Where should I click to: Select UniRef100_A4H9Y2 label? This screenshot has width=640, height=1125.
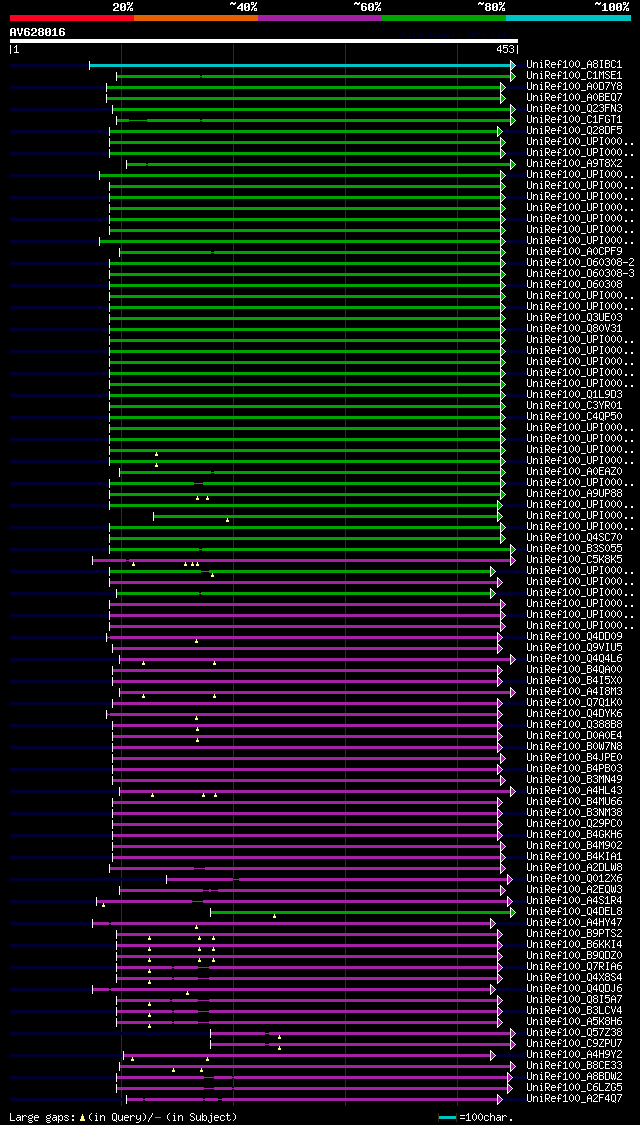tap(574, 1055)
